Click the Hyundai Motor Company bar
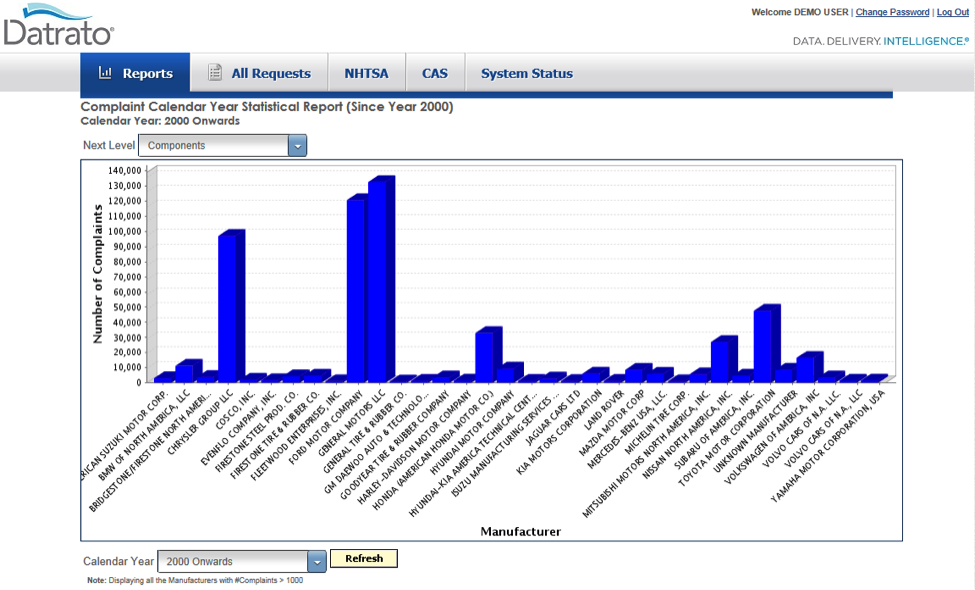 pyautogui.click(x=509, y=372)
